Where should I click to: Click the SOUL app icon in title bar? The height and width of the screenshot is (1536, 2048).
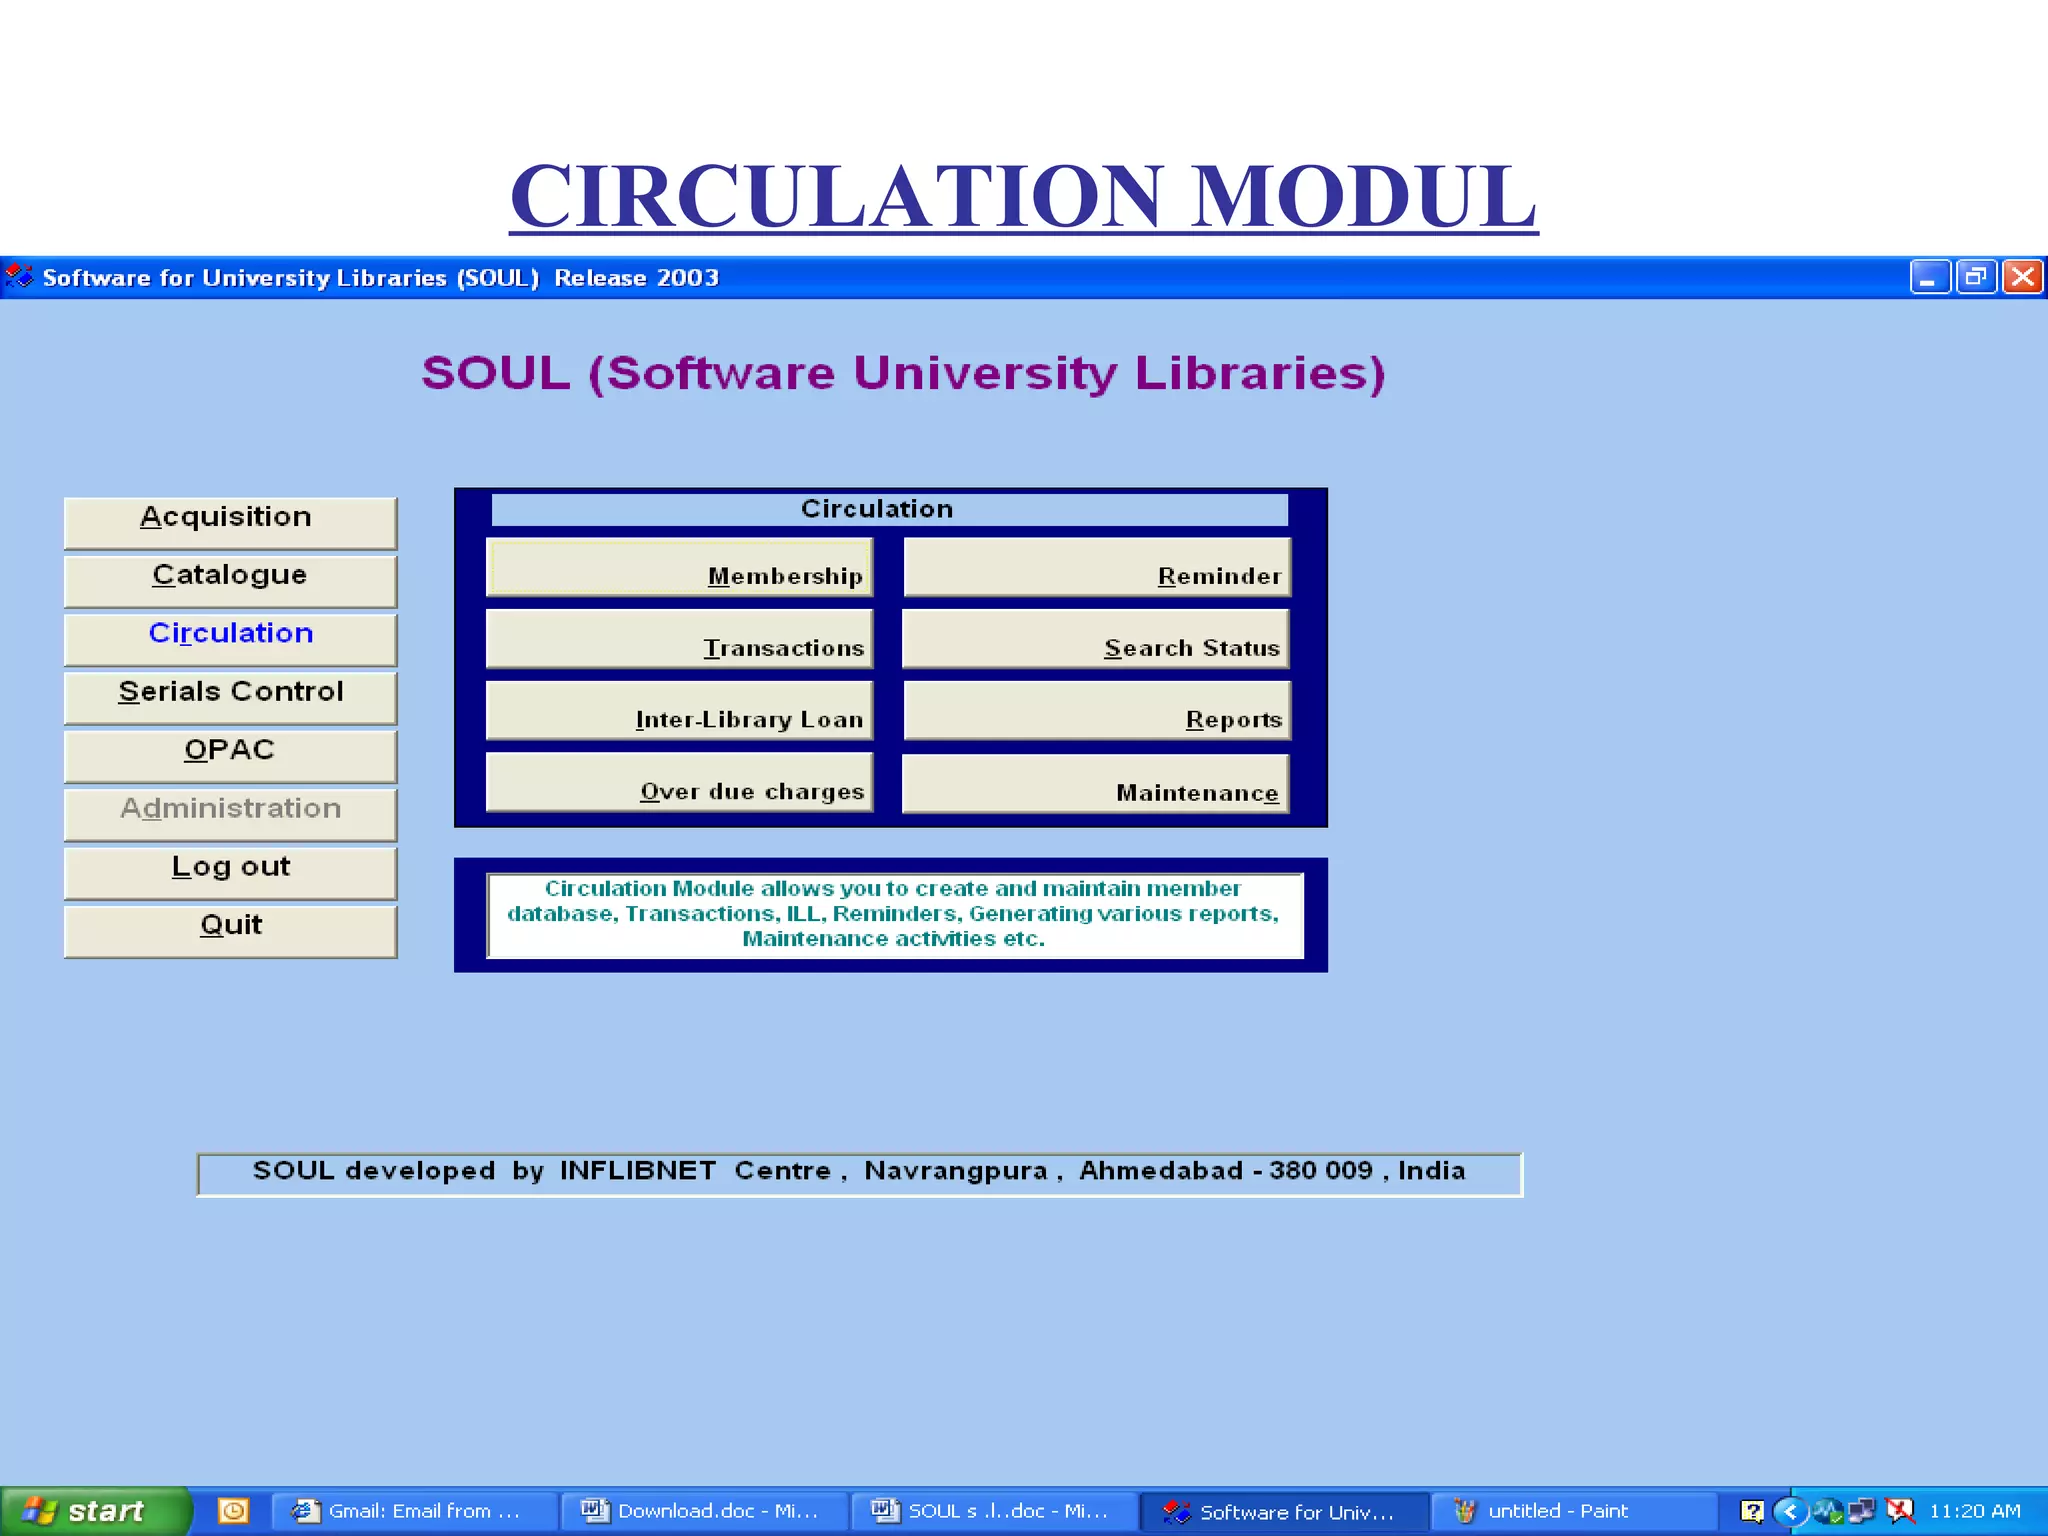18,277
